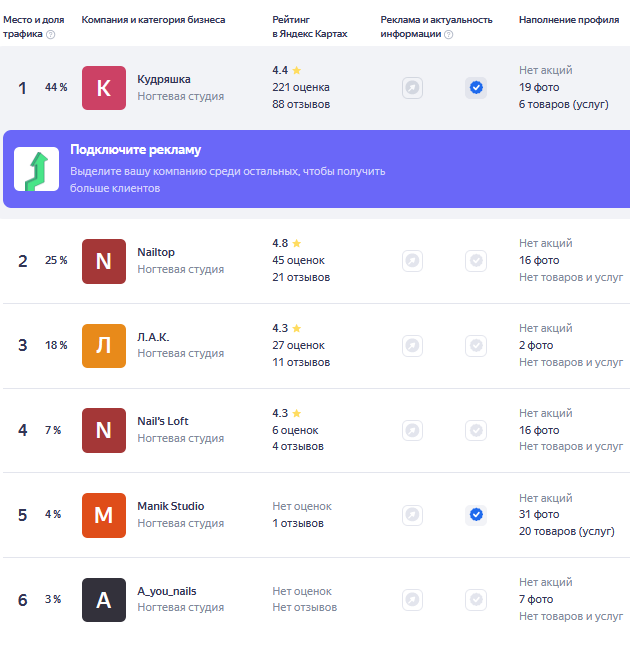Click the advertising rocket icon for Nail's Loft
The image size is (630, 658).
tap(412, 430)
